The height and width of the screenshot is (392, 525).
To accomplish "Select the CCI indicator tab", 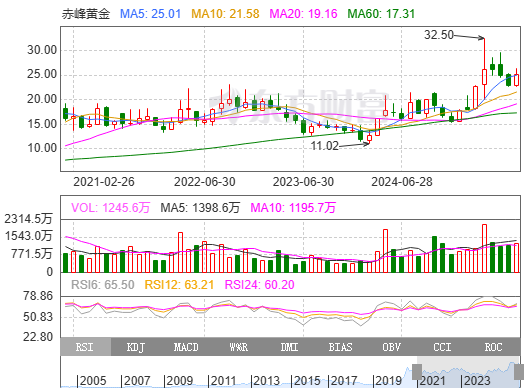I will pos(442,347).
